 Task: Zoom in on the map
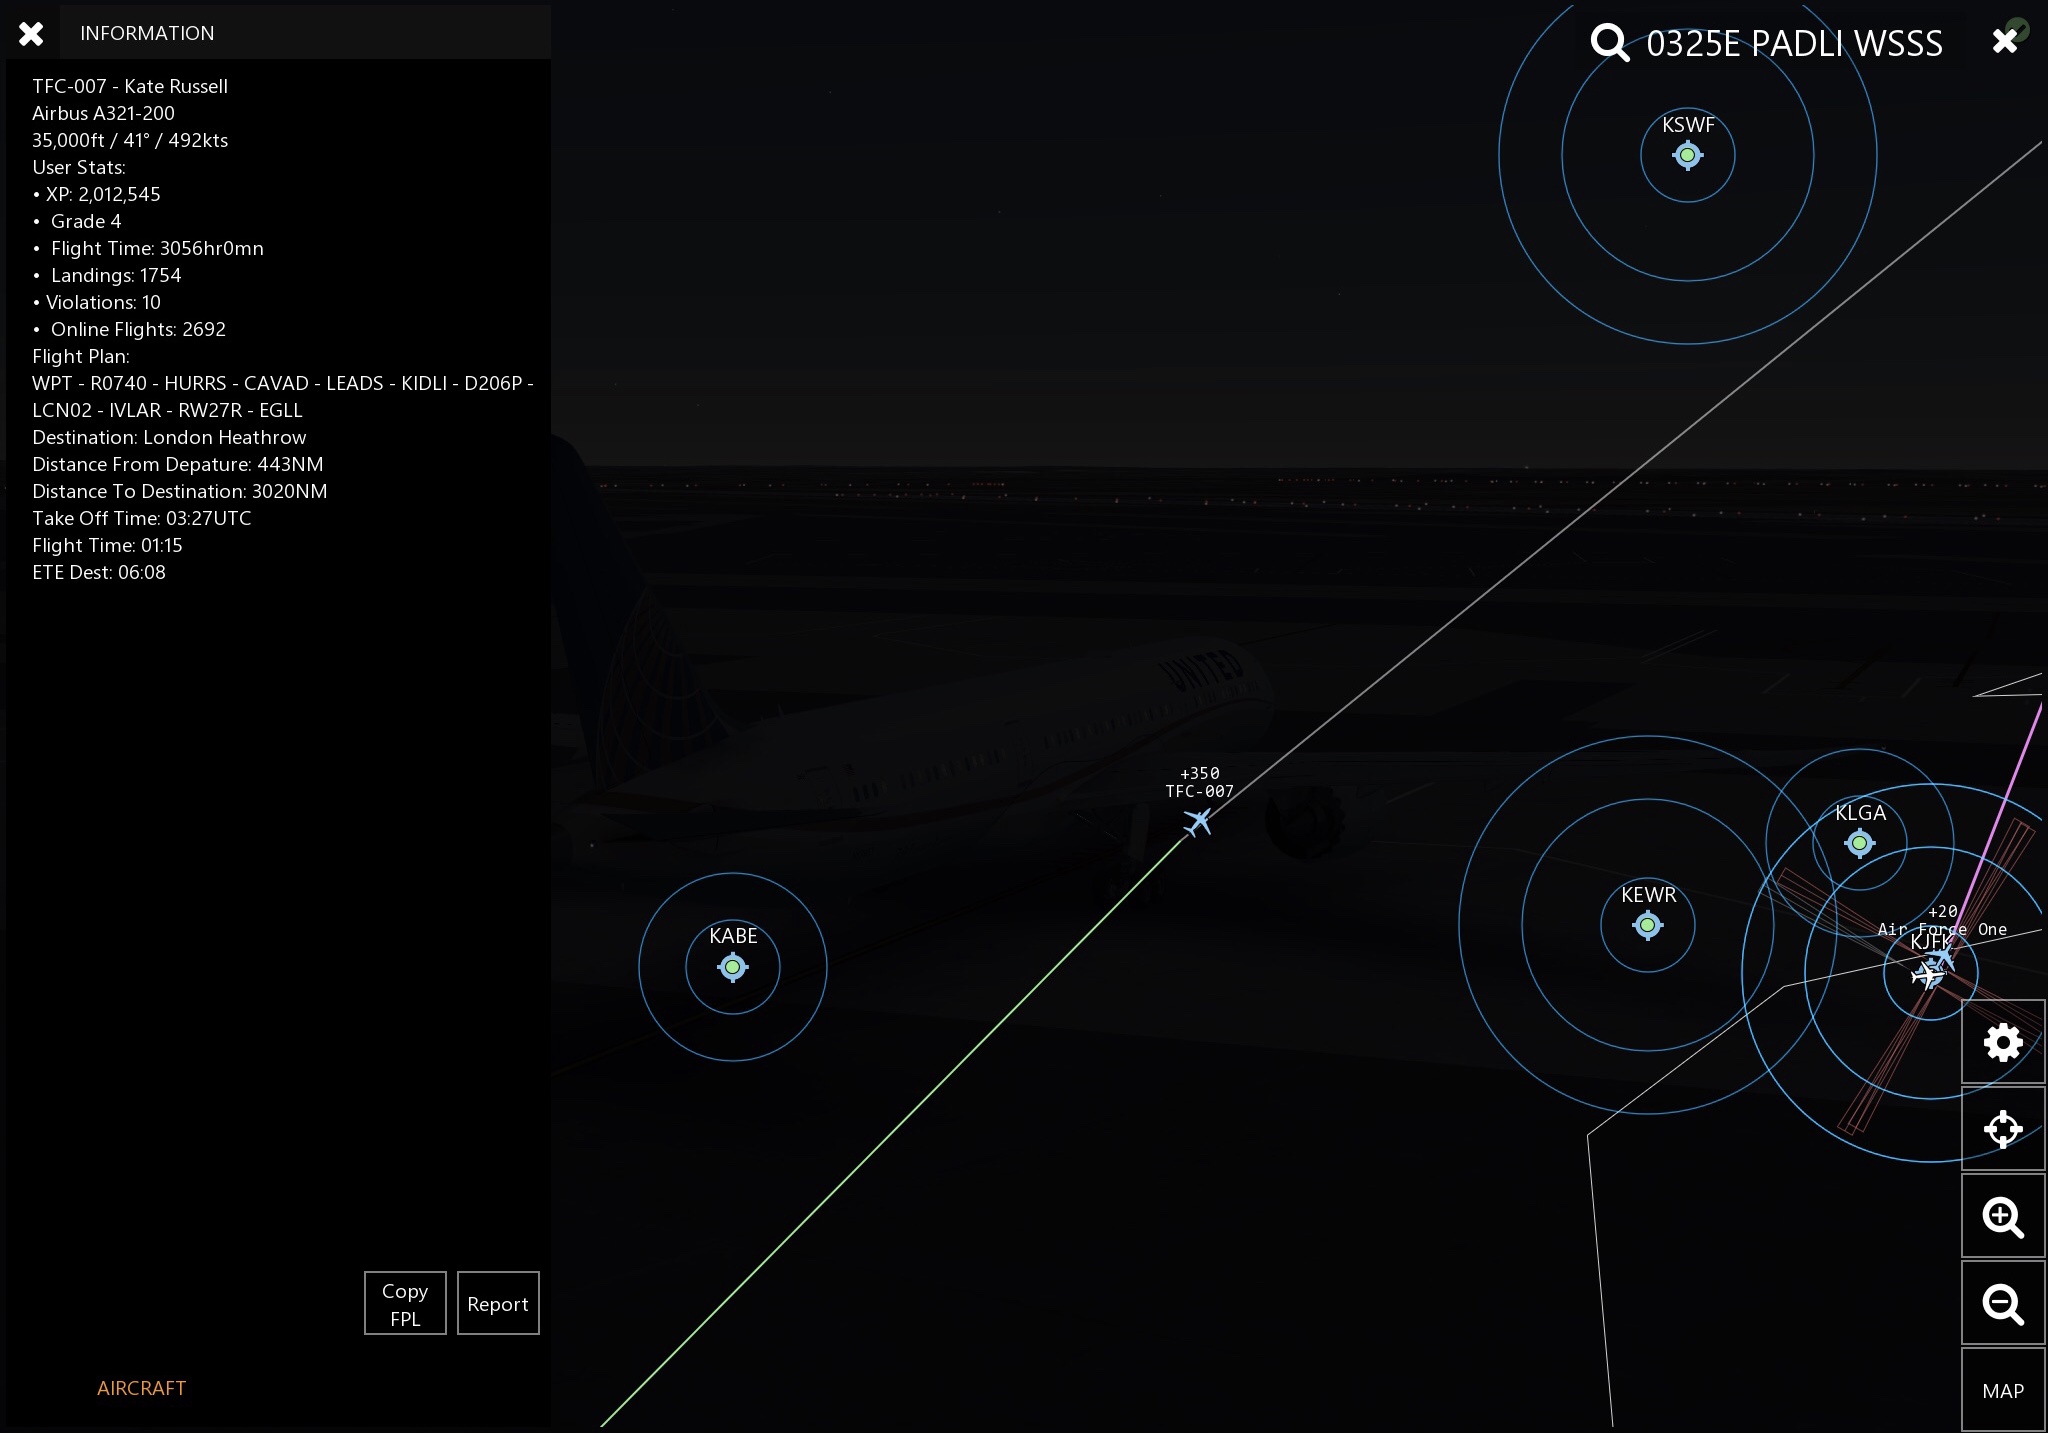pos(2002,1217)
